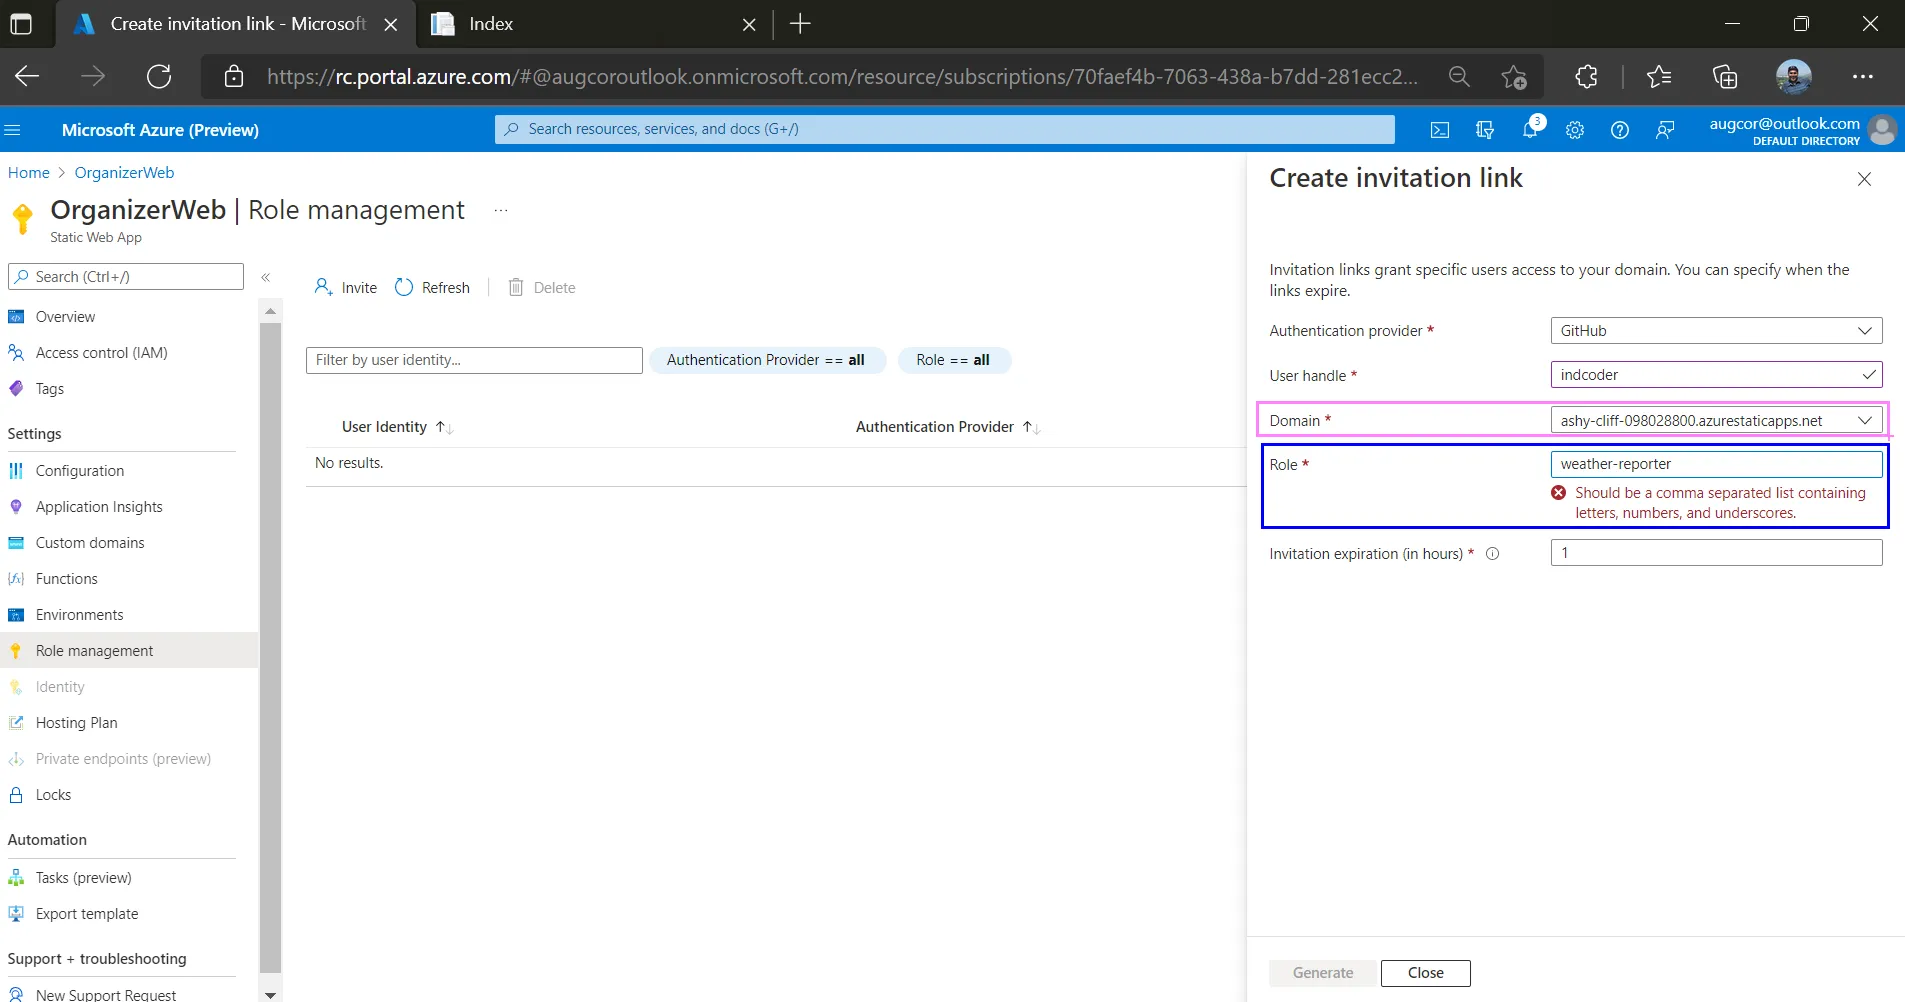The image size is (1905, 1002).
Task: Expand Authentication provider GitHub dropdown
Action: click(1715, 331)
